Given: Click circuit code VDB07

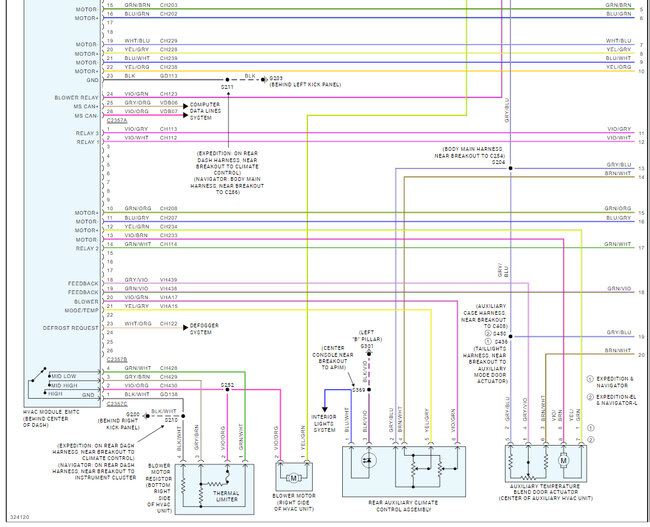Looking at the screenshot, I should coord(169,112).
